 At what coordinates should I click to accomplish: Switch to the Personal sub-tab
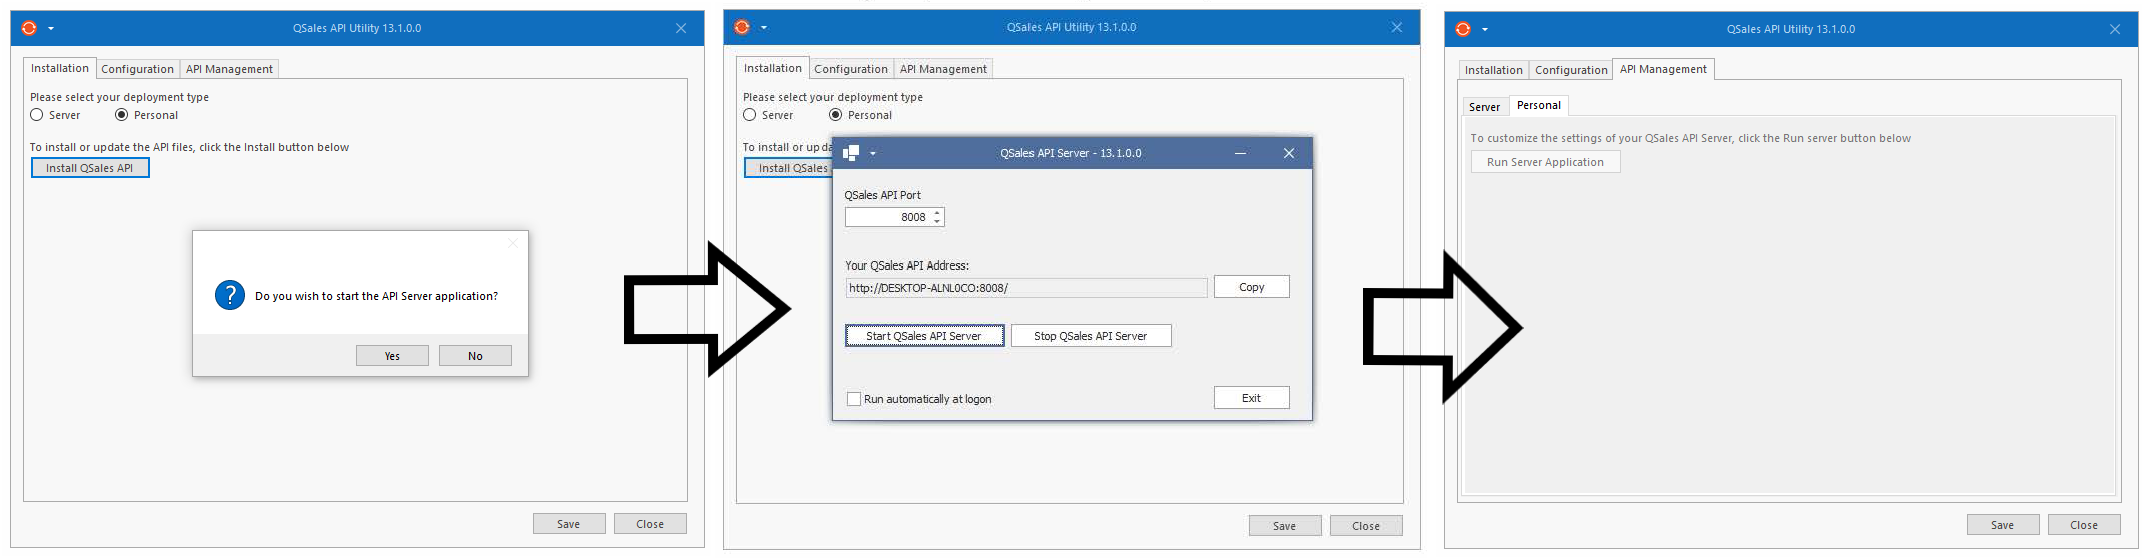pos(1539,105)
